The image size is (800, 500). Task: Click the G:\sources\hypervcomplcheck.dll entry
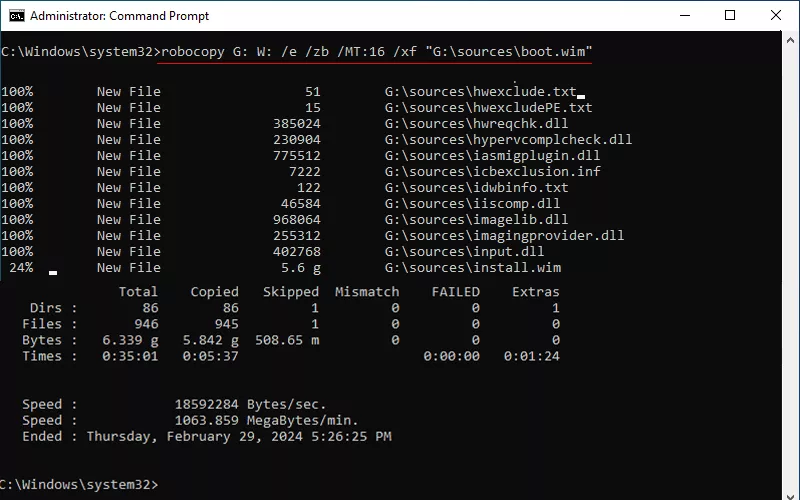tap(508, 139)
